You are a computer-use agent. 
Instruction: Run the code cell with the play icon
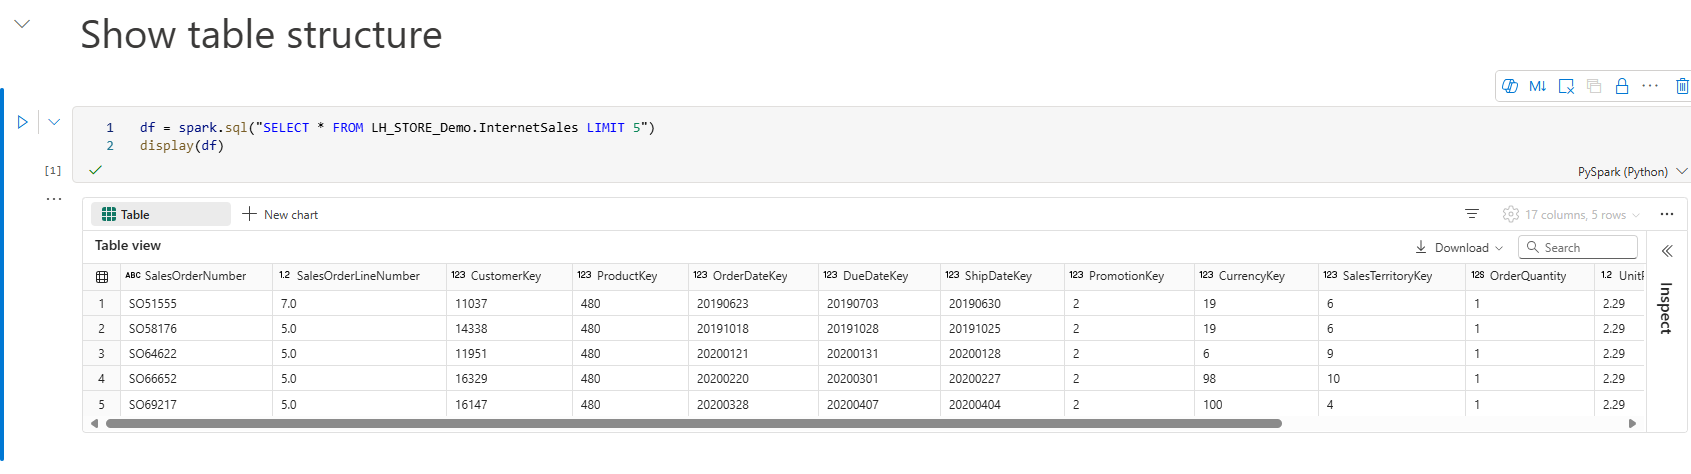22,122
